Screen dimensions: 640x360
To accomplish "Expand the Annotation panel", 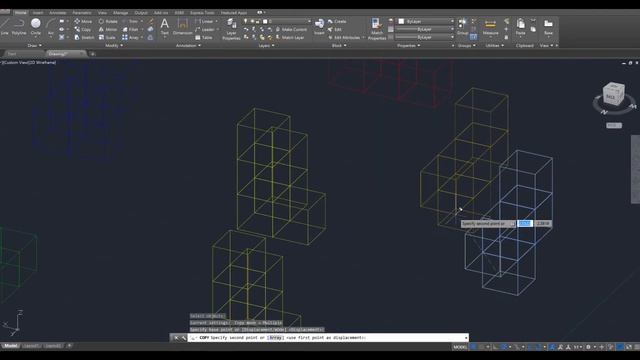I will pos(188,46).
